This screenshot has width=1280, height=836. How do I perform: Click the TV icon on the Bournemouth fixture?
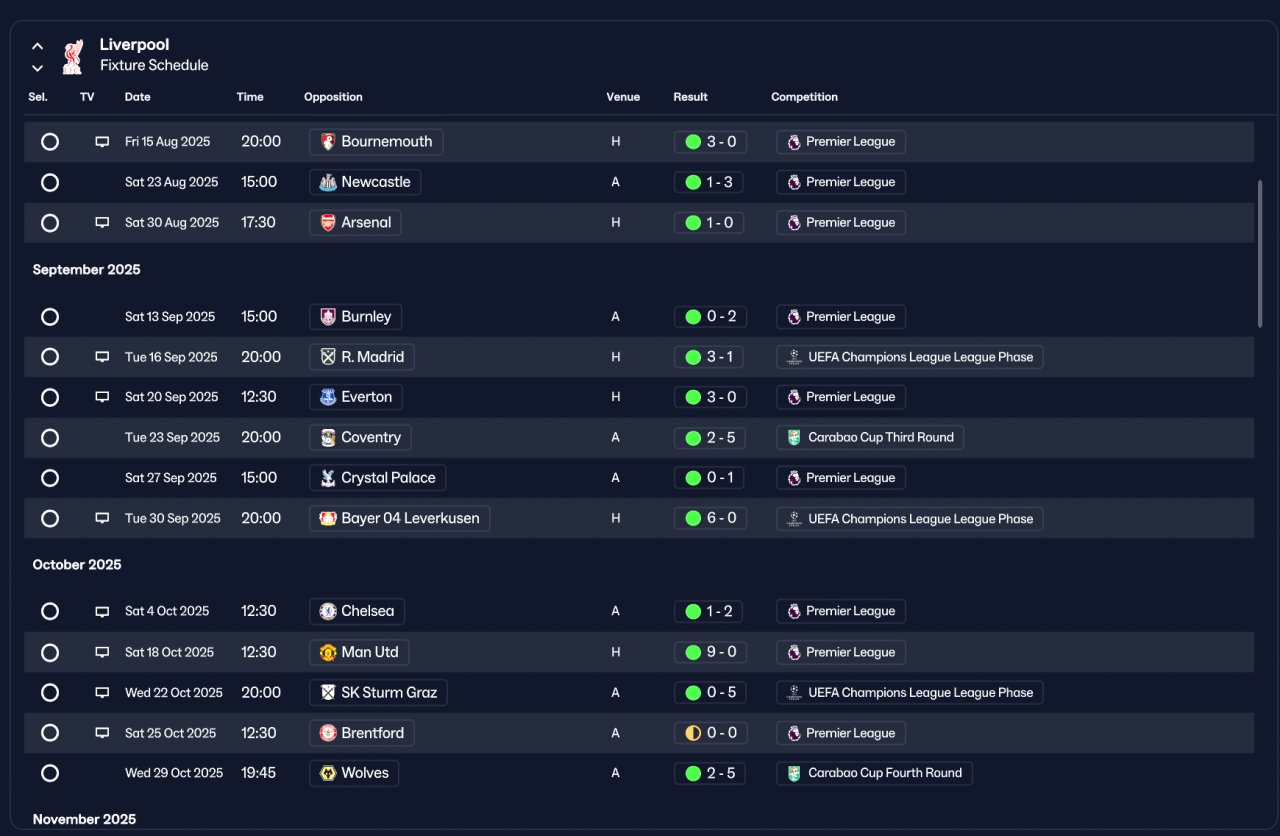(102, 142)
